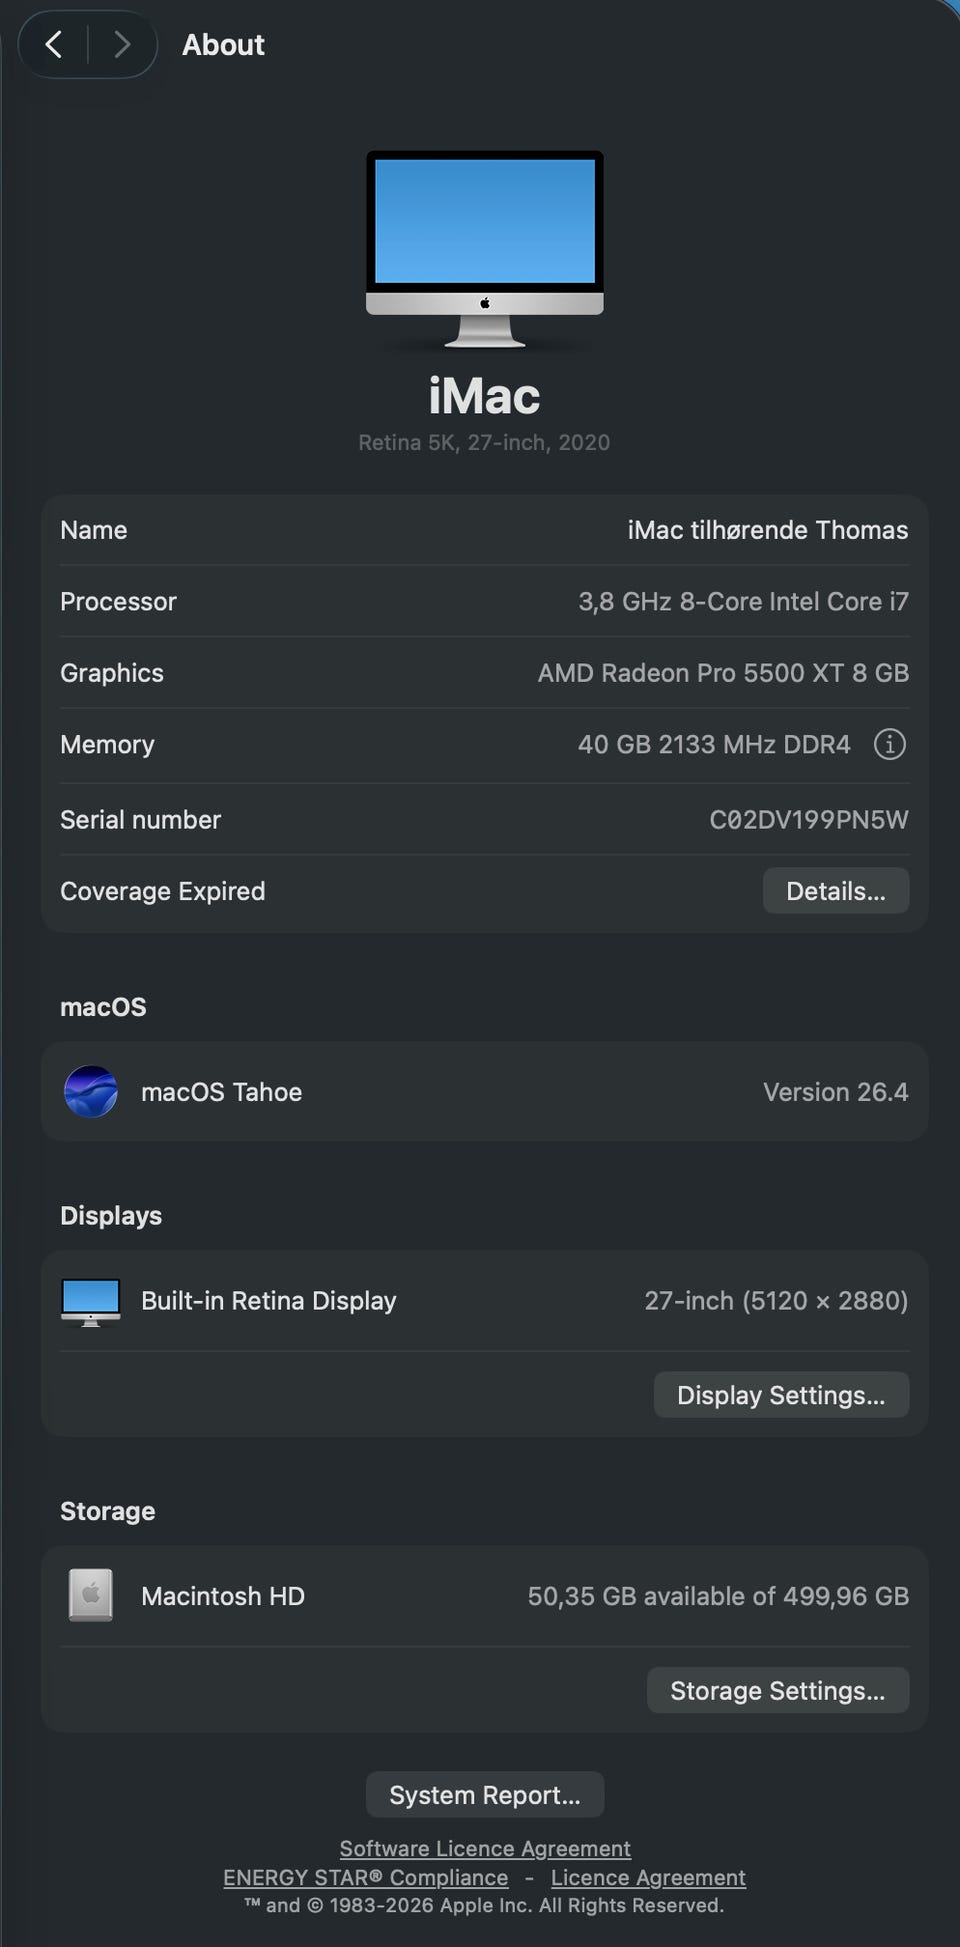
Task: Open coverage Details
Action: [x=836, y=891]
